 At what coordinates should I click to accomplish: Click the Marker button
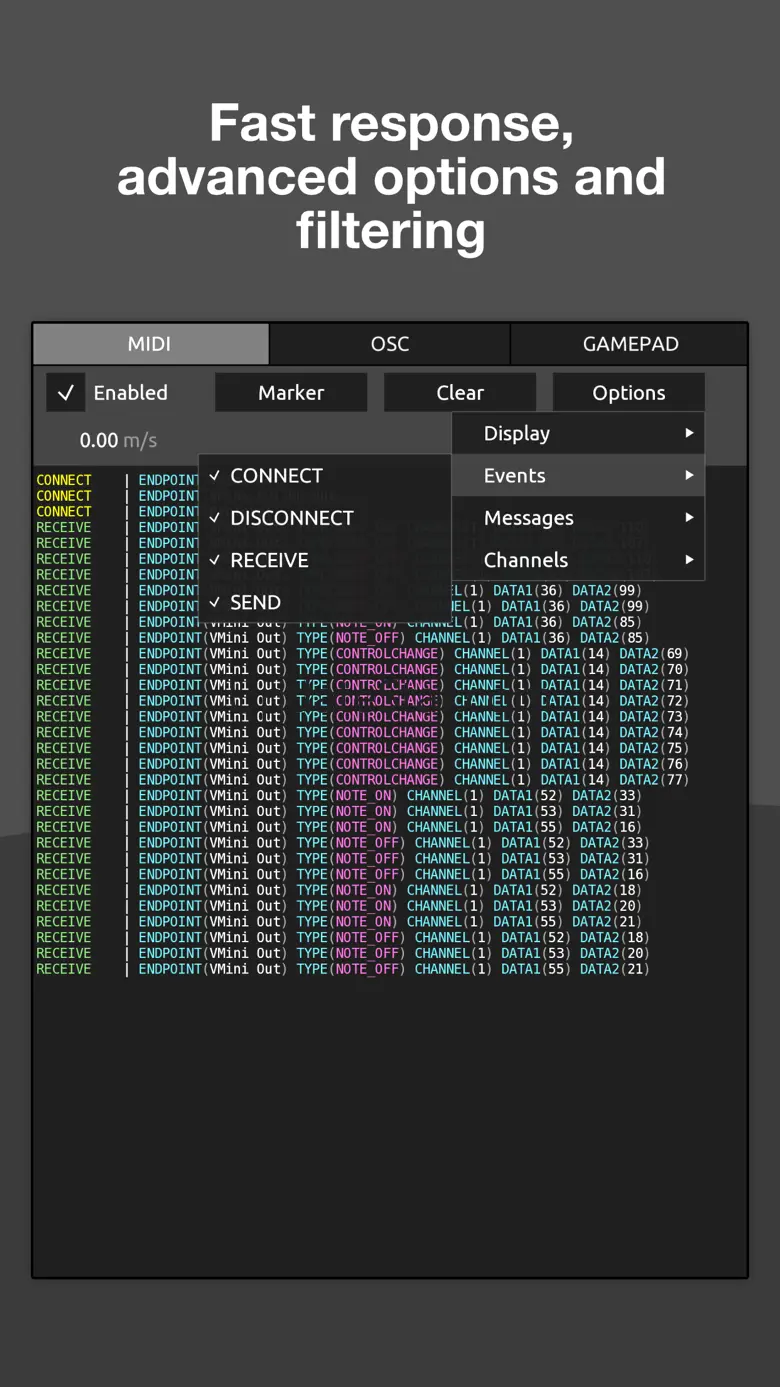[291, 393]
